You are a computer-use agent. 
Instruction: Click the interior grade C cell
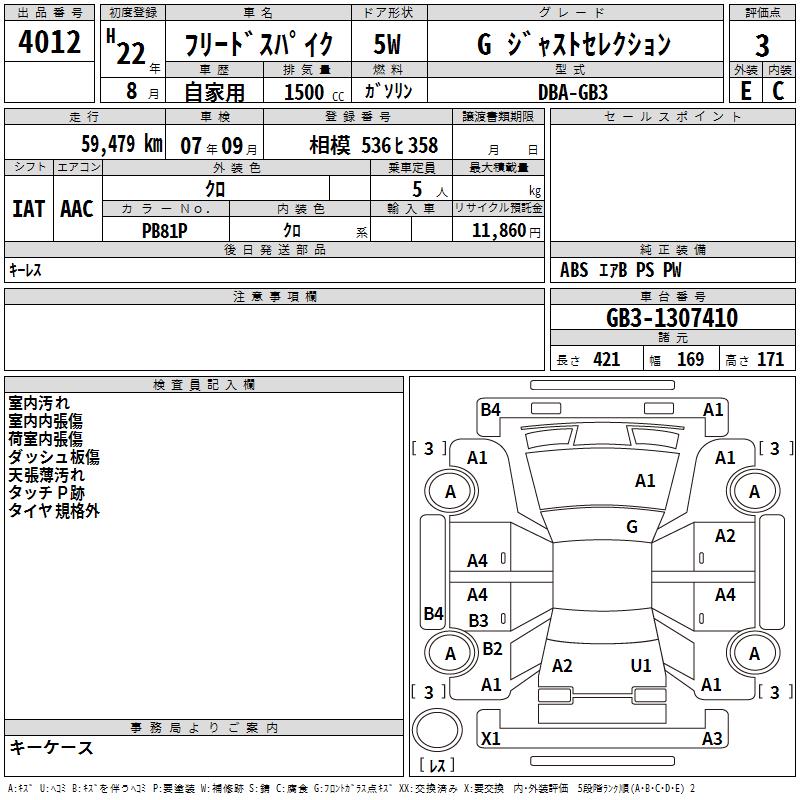[779, 90]
